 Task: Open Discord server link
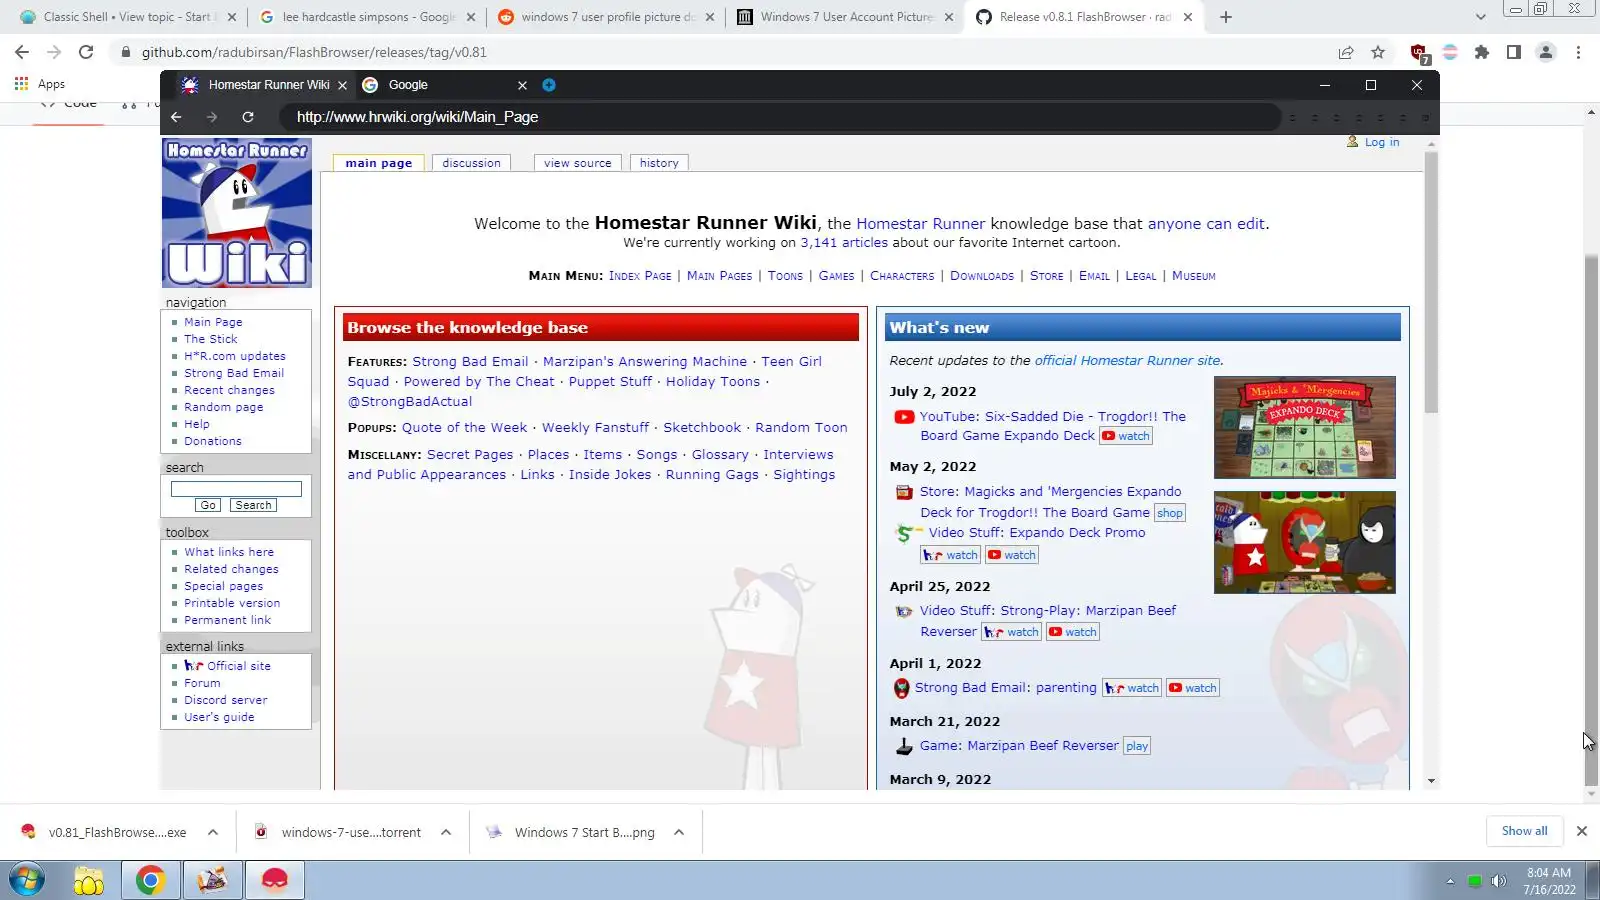pos(226,700)
